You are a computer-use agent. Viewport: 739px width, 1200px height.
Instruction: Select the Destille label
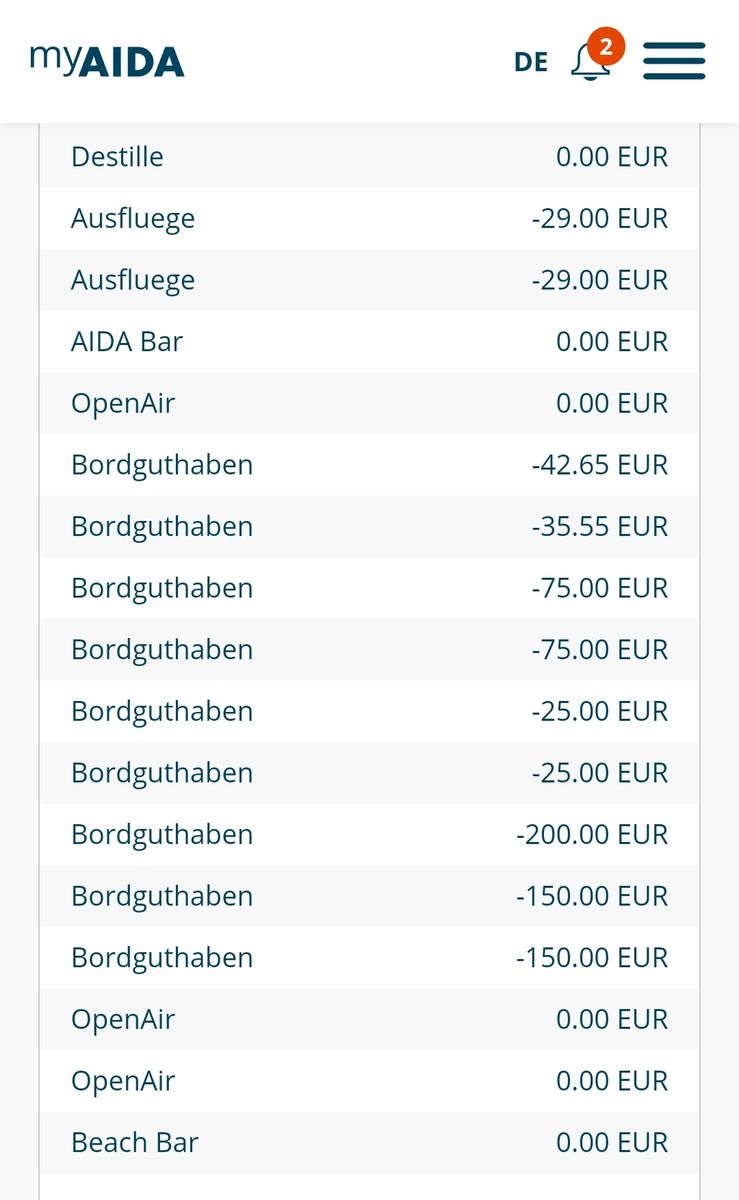pos(117,157)
